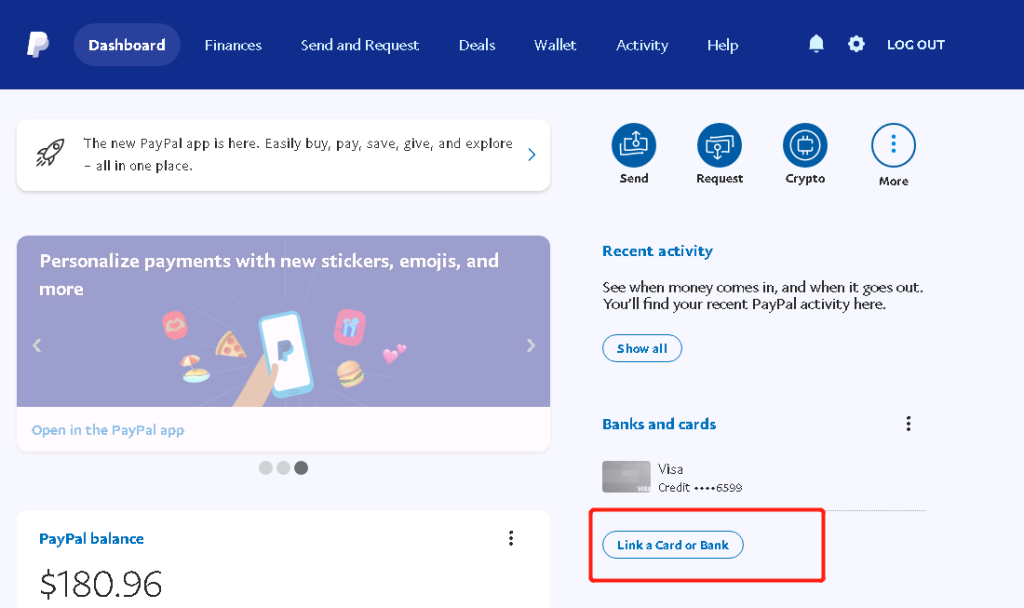Click the Request money icon
This screenshot has width=1024, height=608.
pos(719,145)
